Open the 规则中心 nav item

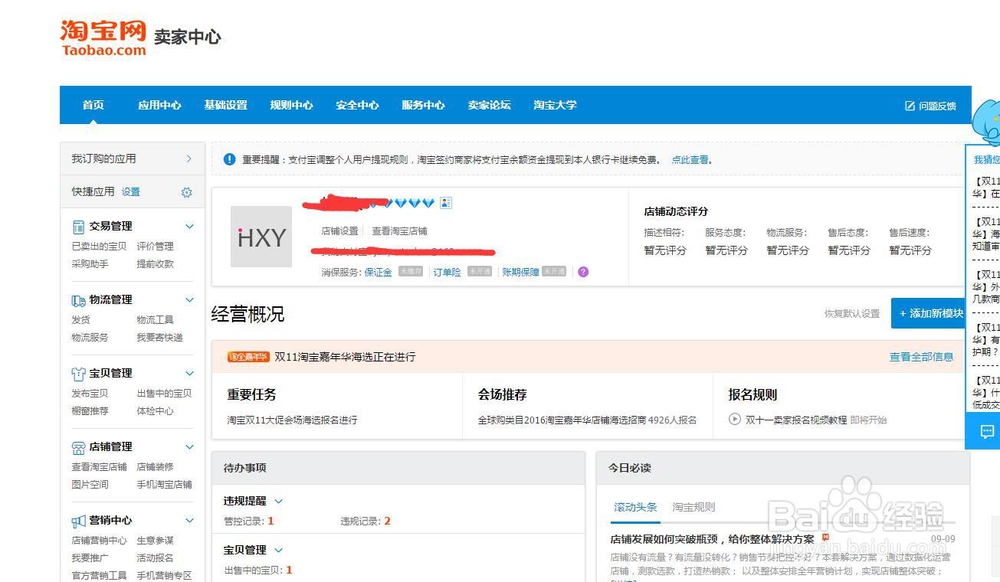click(291, 105)
